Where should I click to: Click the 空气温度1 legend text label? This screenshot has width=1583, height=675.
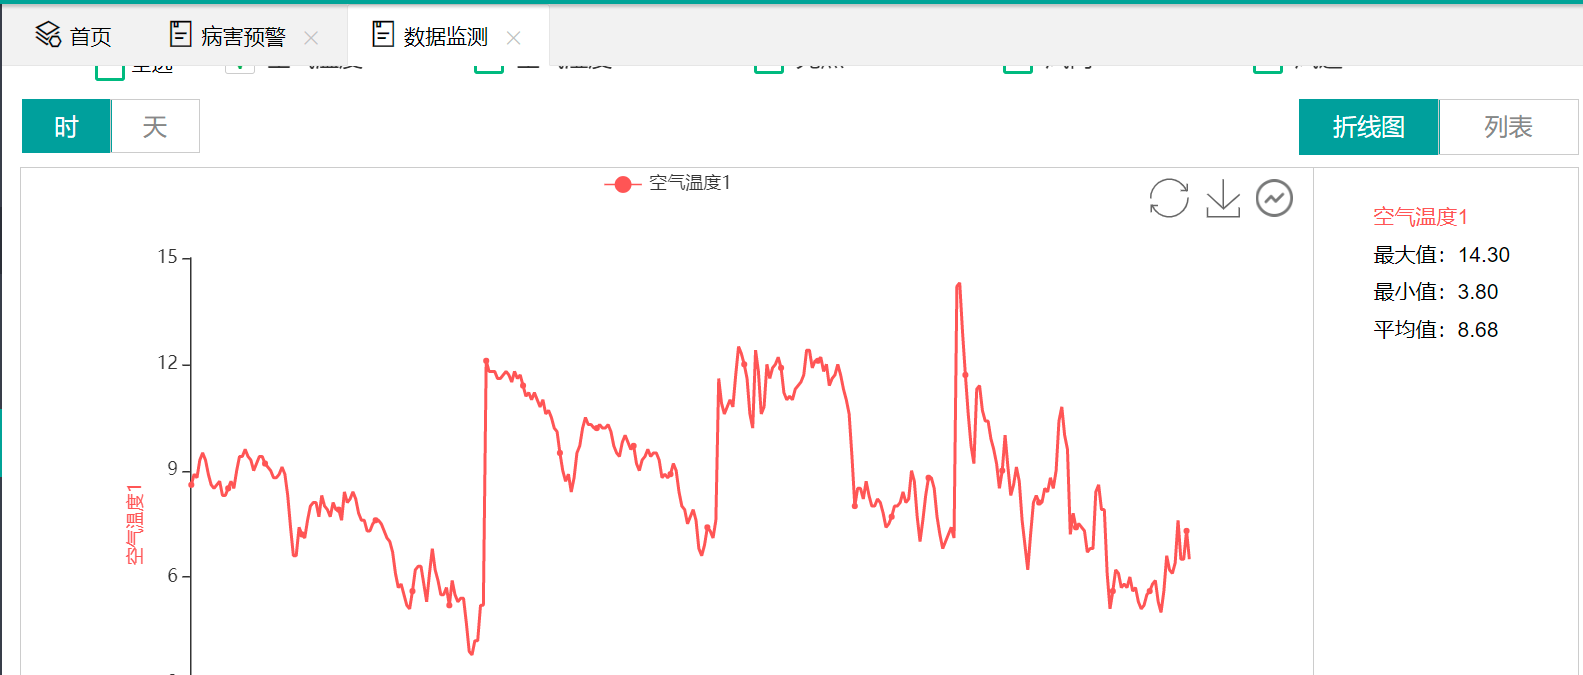pos(690,183)
